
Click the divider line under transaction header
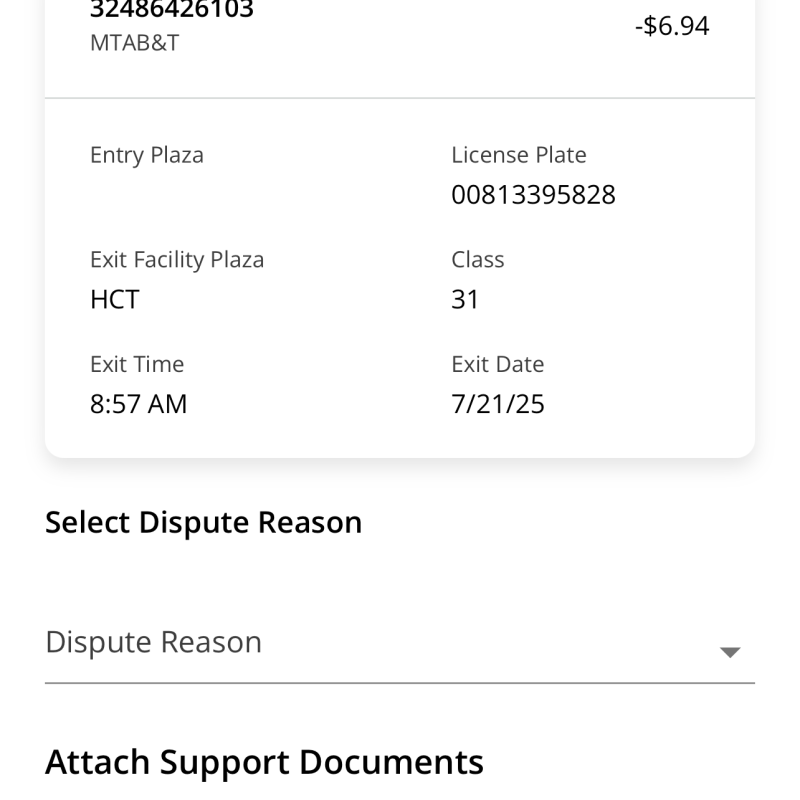point(400,98)
